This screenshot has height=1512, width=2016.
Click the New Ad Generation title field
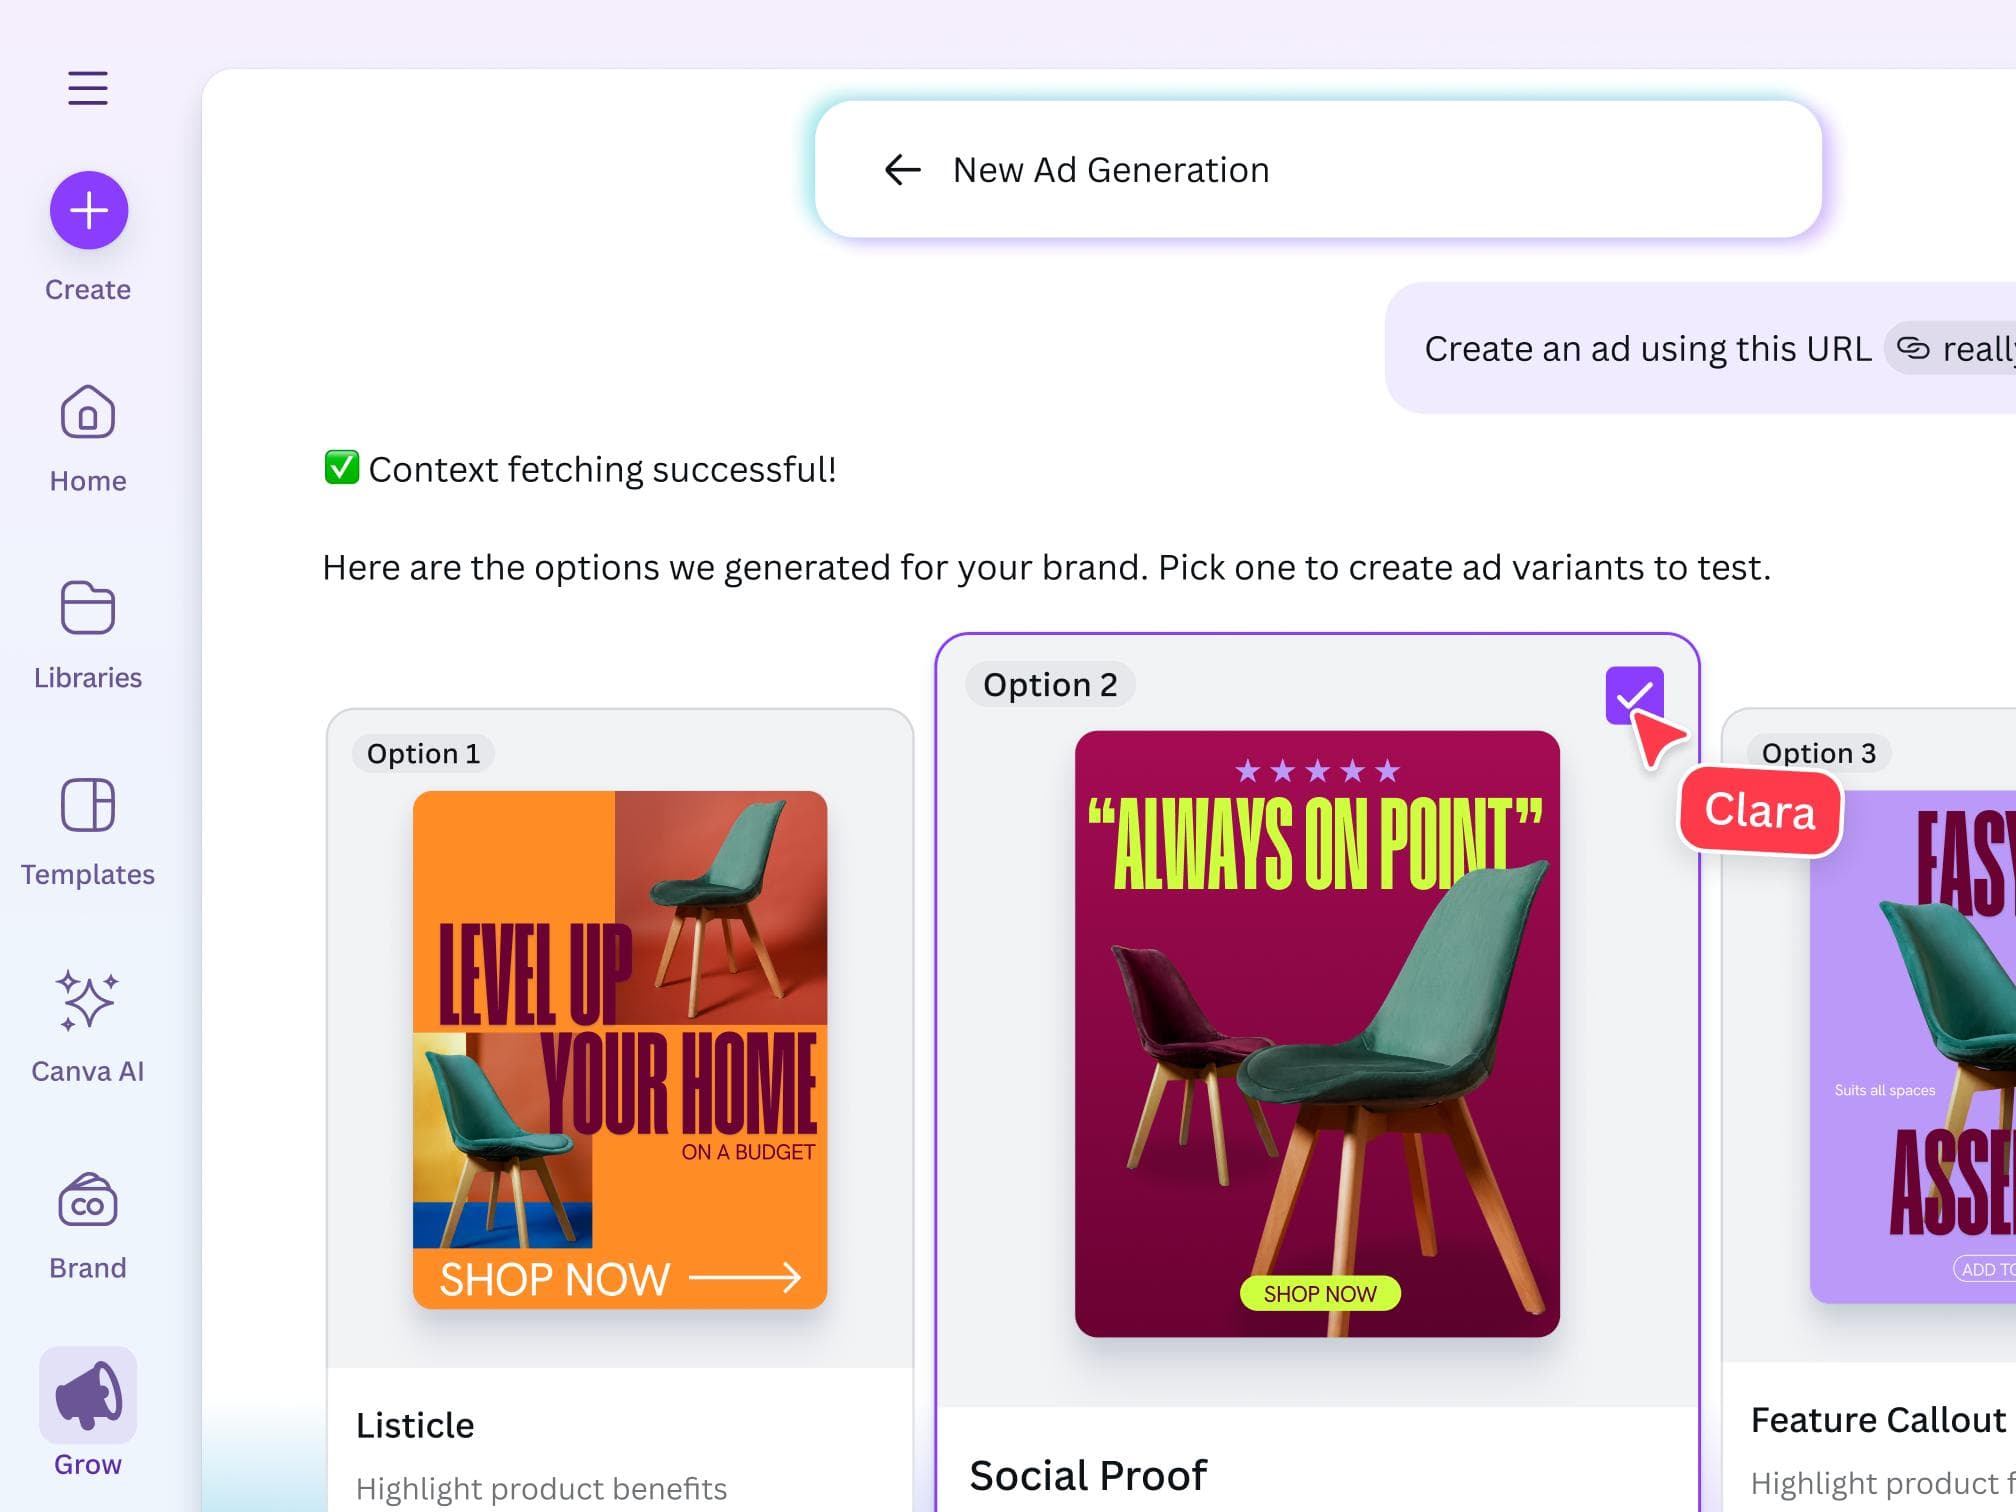[1110, 170]
